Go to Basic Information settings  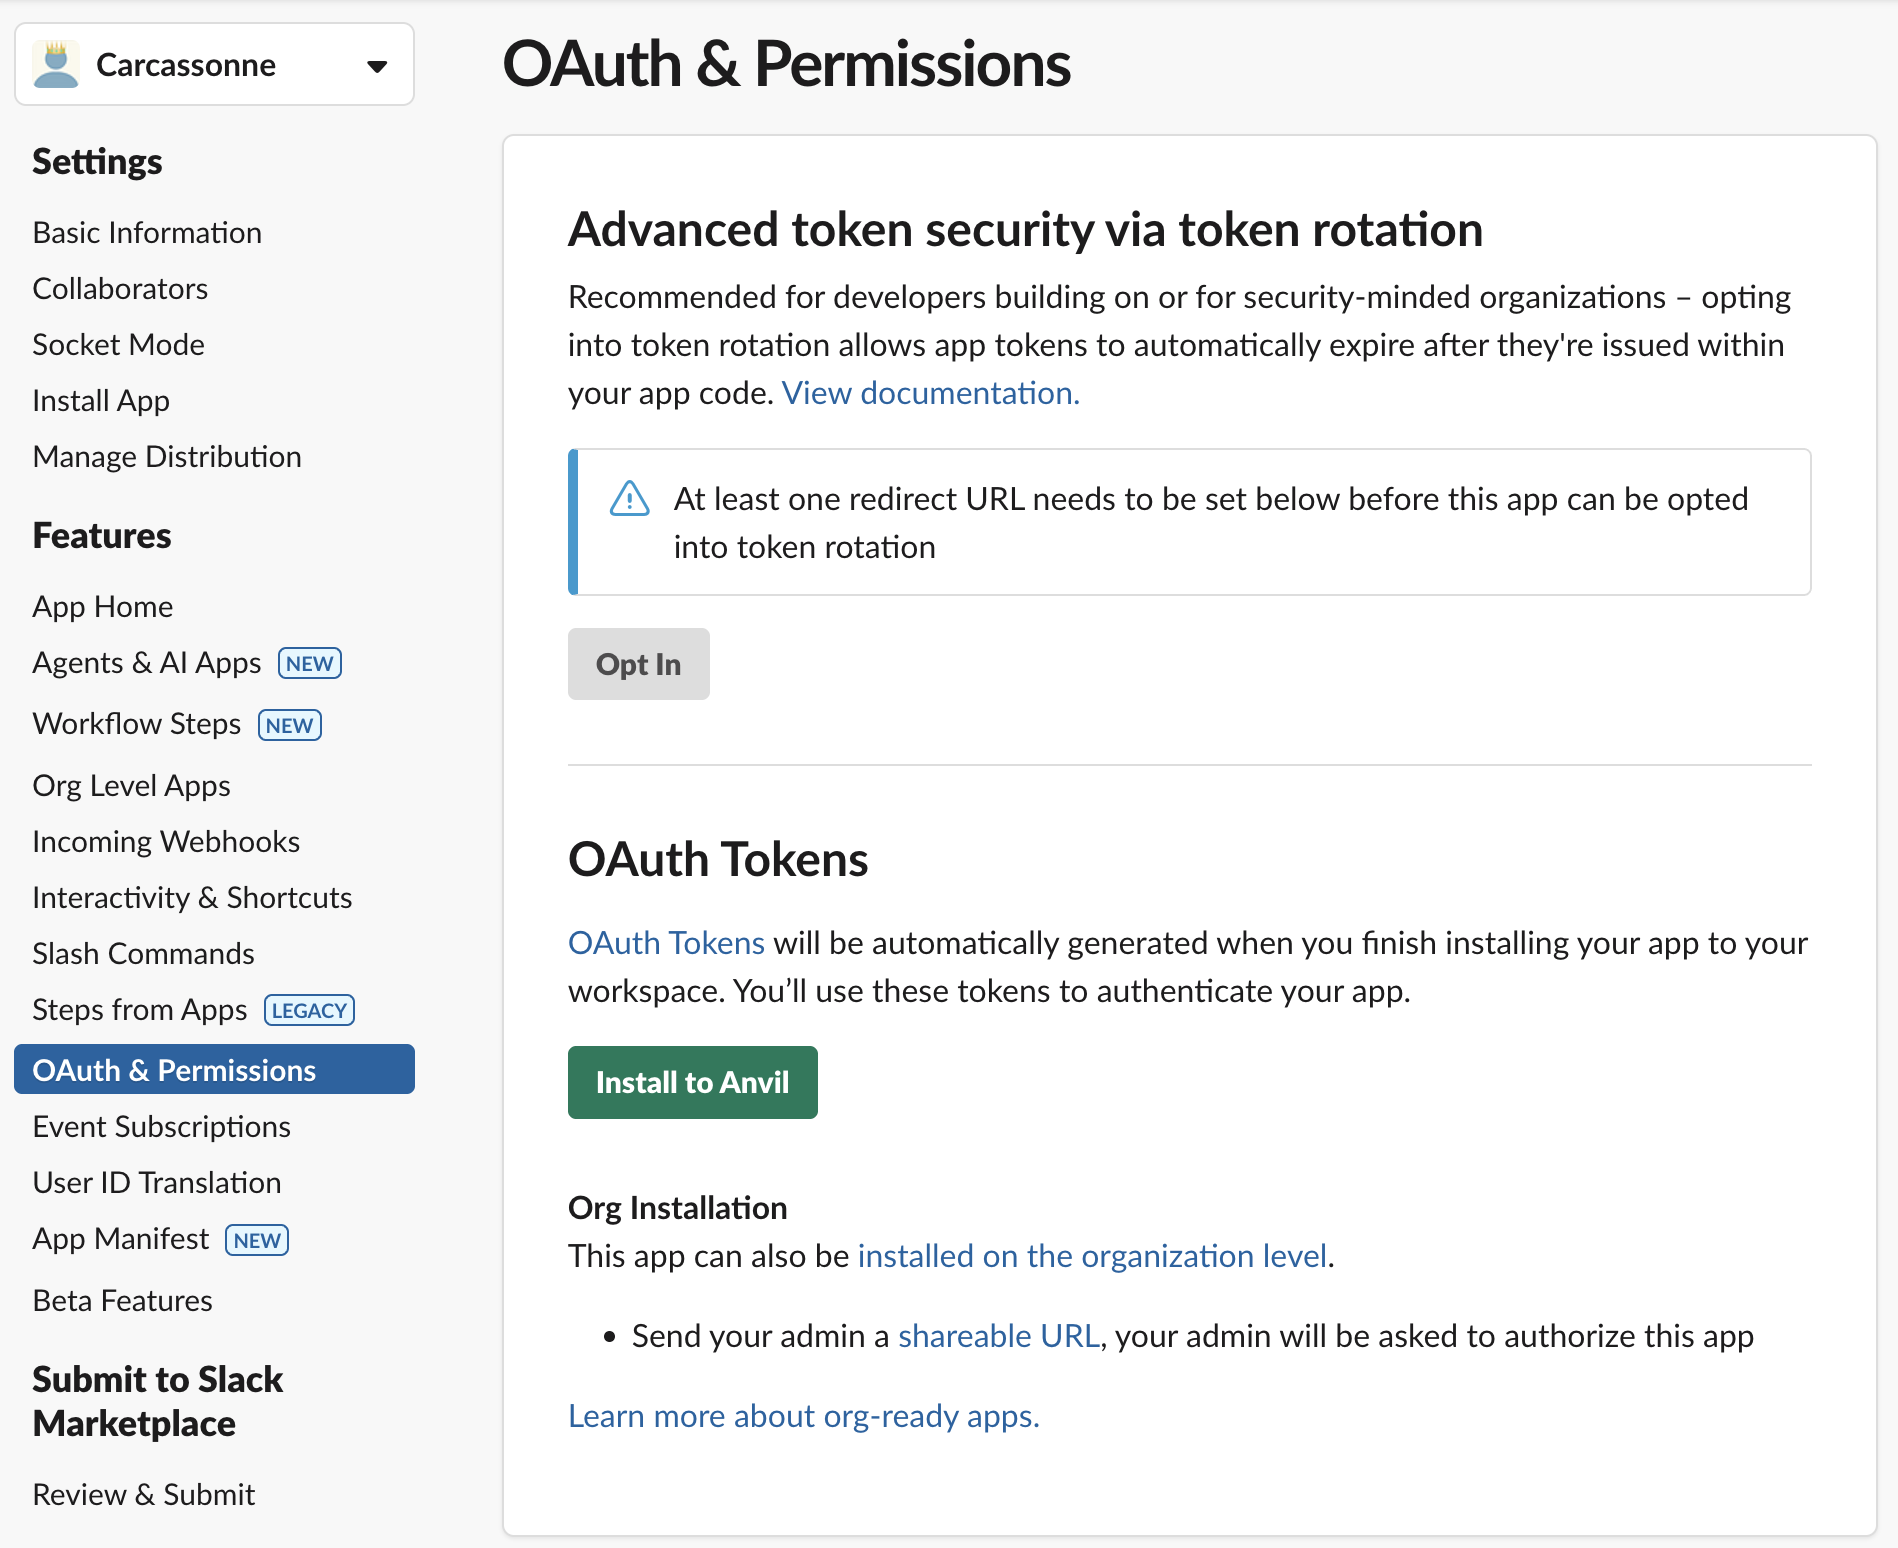pos(147,233)
